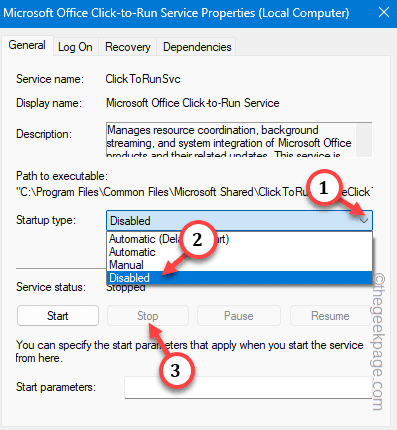The image size is (397, 430).
Task: Open the Recovery tab
Action: click(128, 47)
